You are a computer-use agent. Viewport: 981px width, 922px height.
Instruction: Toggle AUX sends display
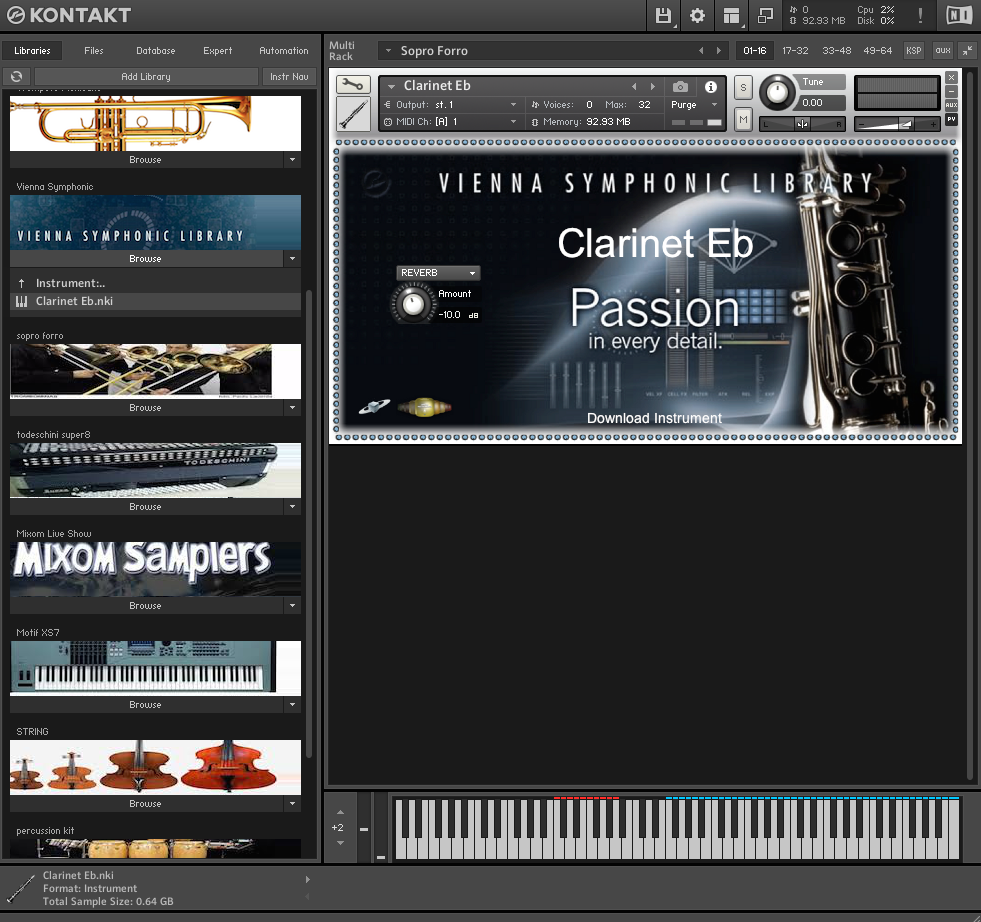pyautogui.click(x=951, y=105)
